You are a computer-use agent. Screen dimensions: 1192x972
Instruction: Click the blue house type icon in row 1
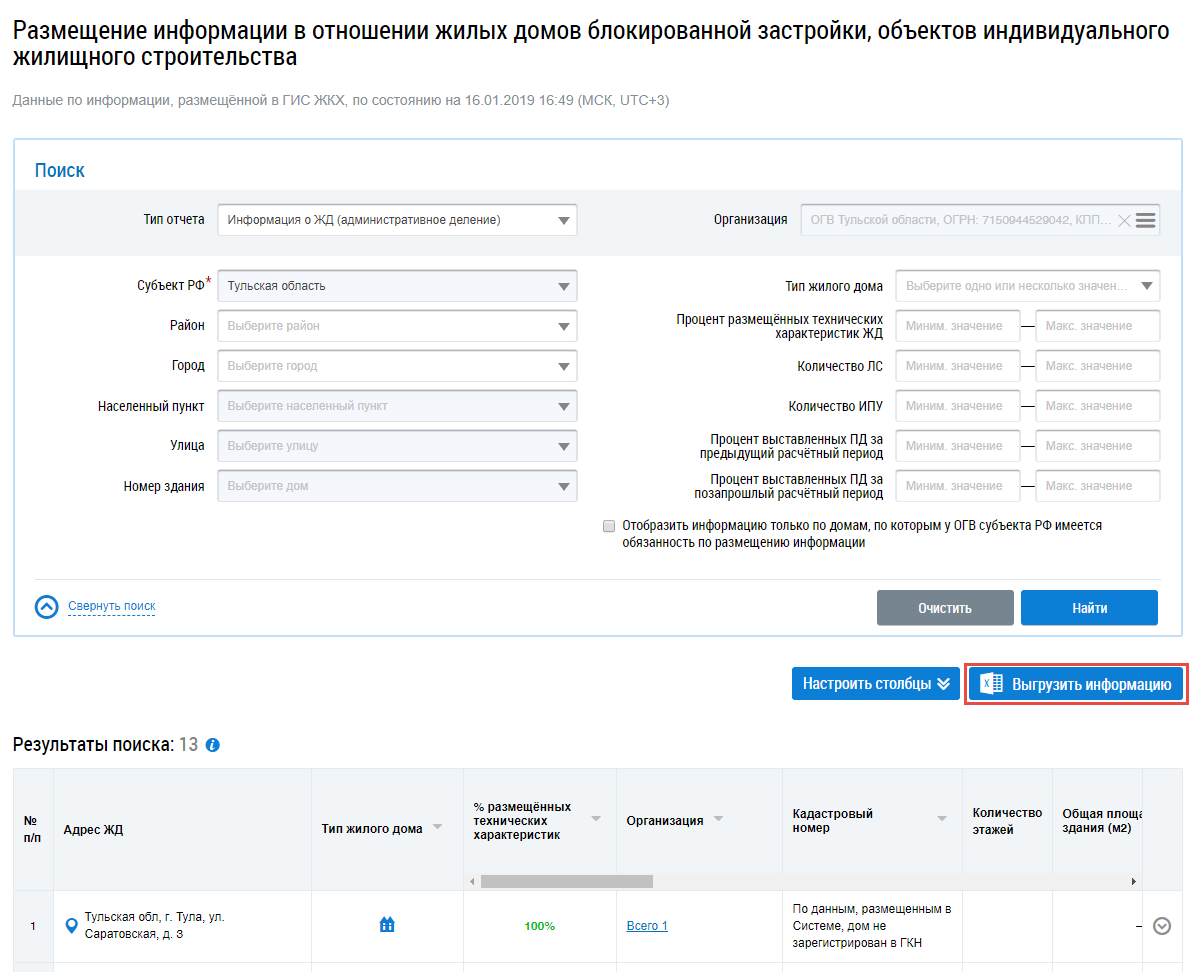click(x=387, y=925)
